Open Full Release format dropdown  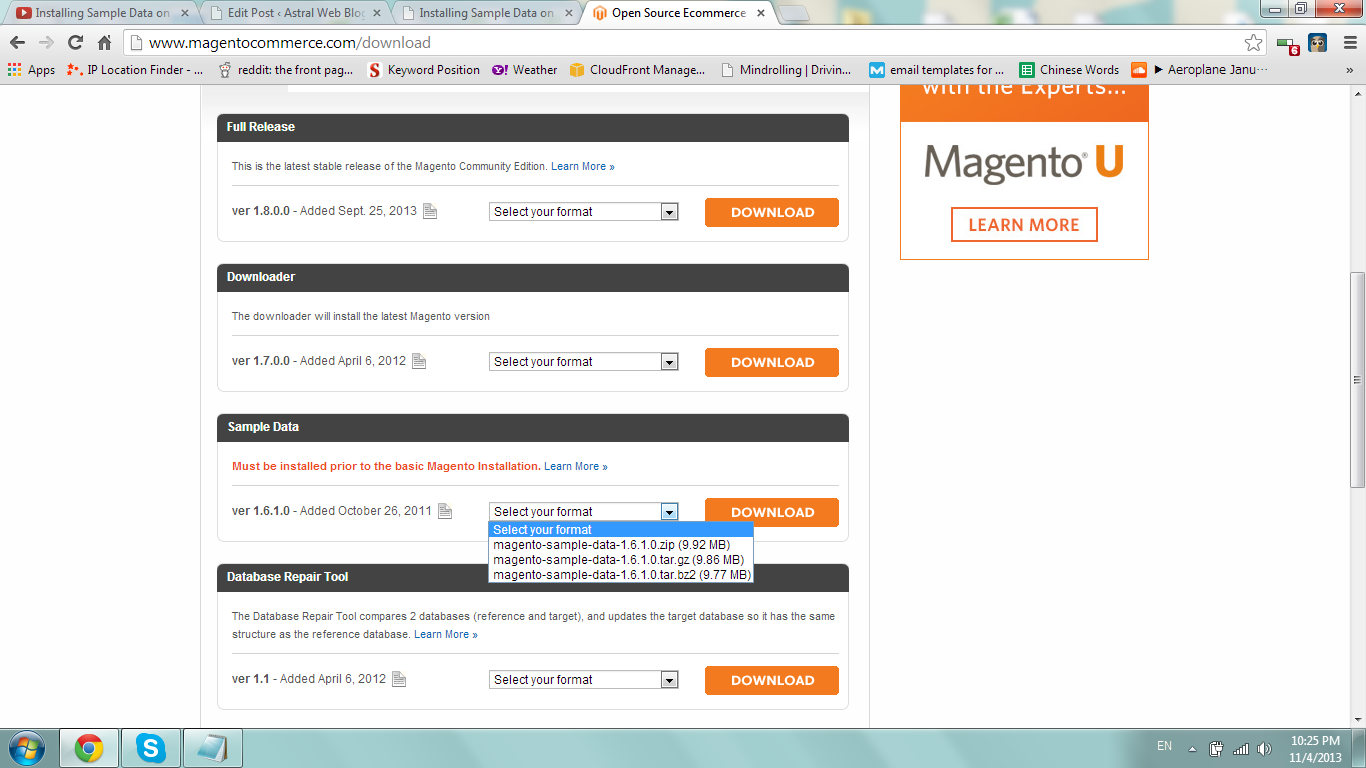point(584,212)
